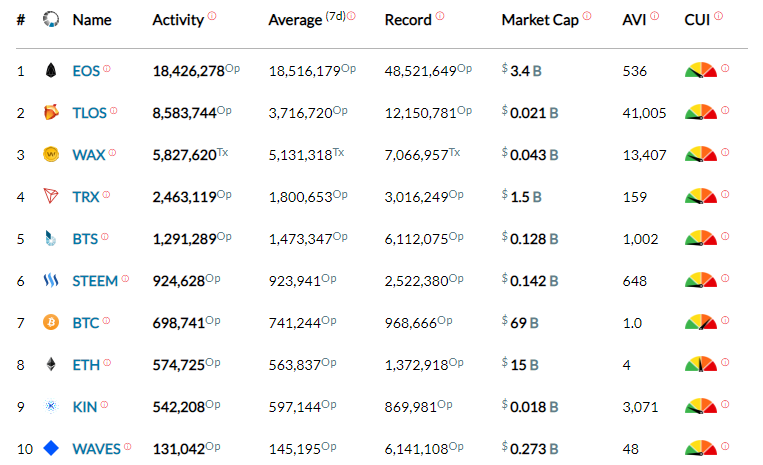Click the CUI gauge for EOS
Viewport: 763px width, 465px height.
(700, 71)
